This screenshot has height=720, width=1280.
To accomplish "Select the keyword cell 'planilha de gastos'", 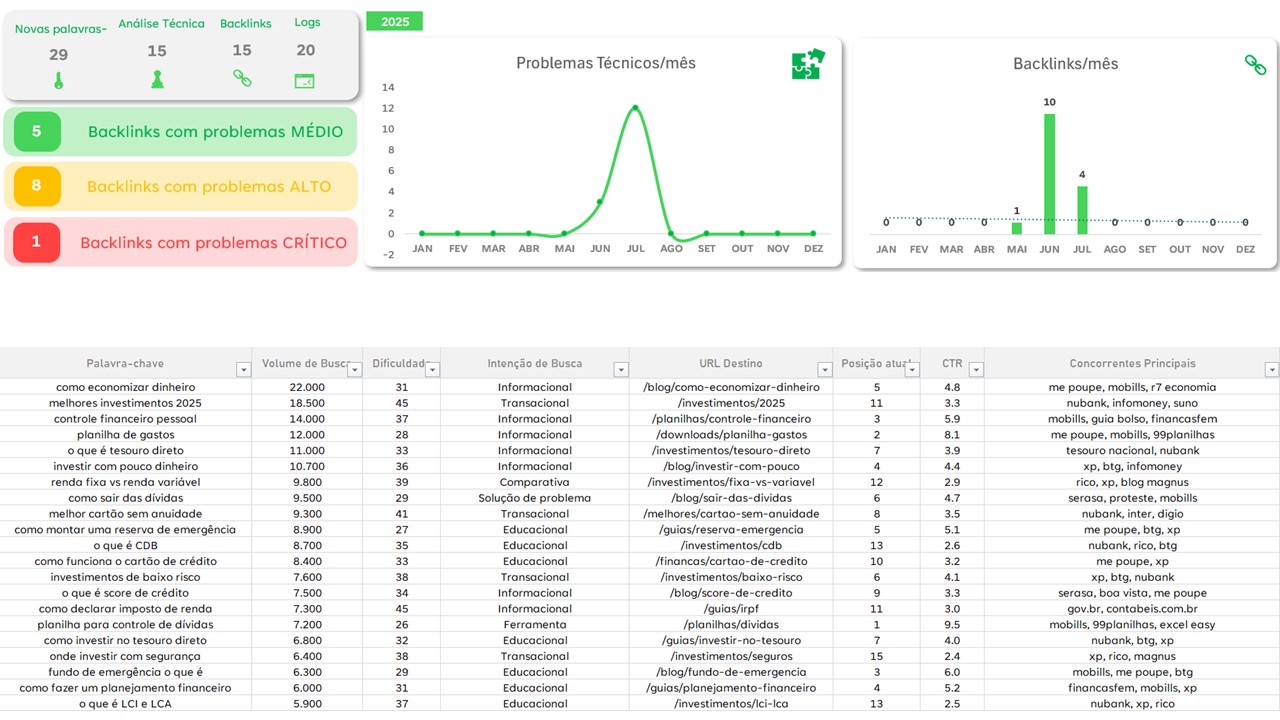I will click(x=126, y=435).
